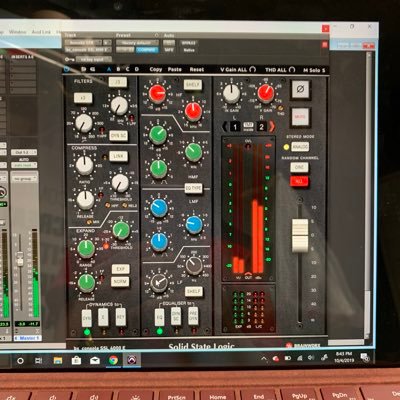Toggle the PRE DYN equaliser button
This screenshot has width=400, height=400.
point(193,316)
